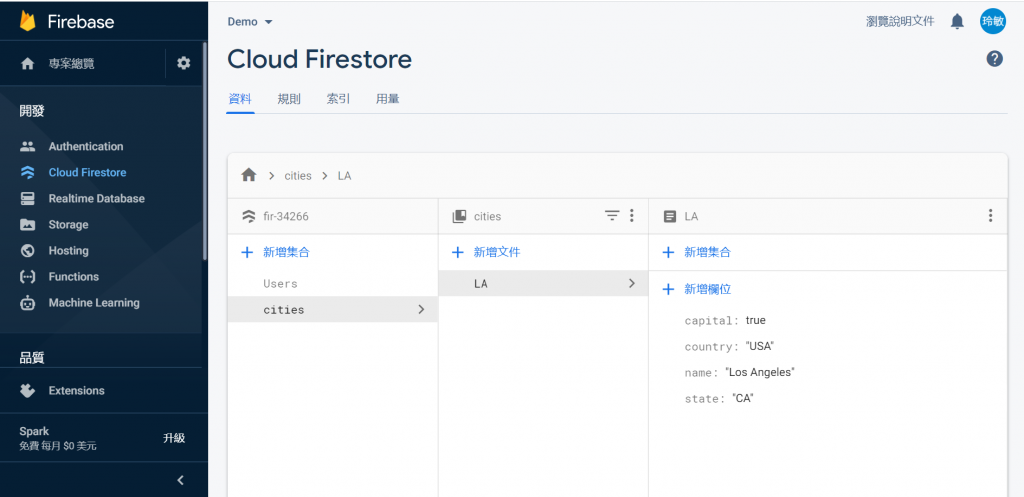
Task: Click the 開發 section heading
Action: click(32, 111)
